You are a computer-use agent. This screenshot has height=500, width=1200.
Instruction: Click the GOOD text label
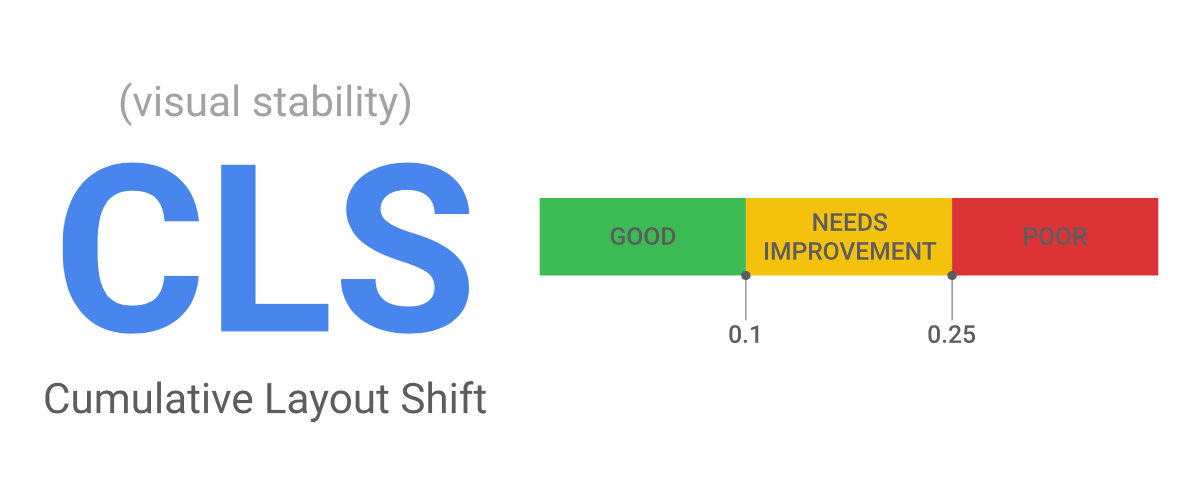pyautogui.click(x=643, y=237)
